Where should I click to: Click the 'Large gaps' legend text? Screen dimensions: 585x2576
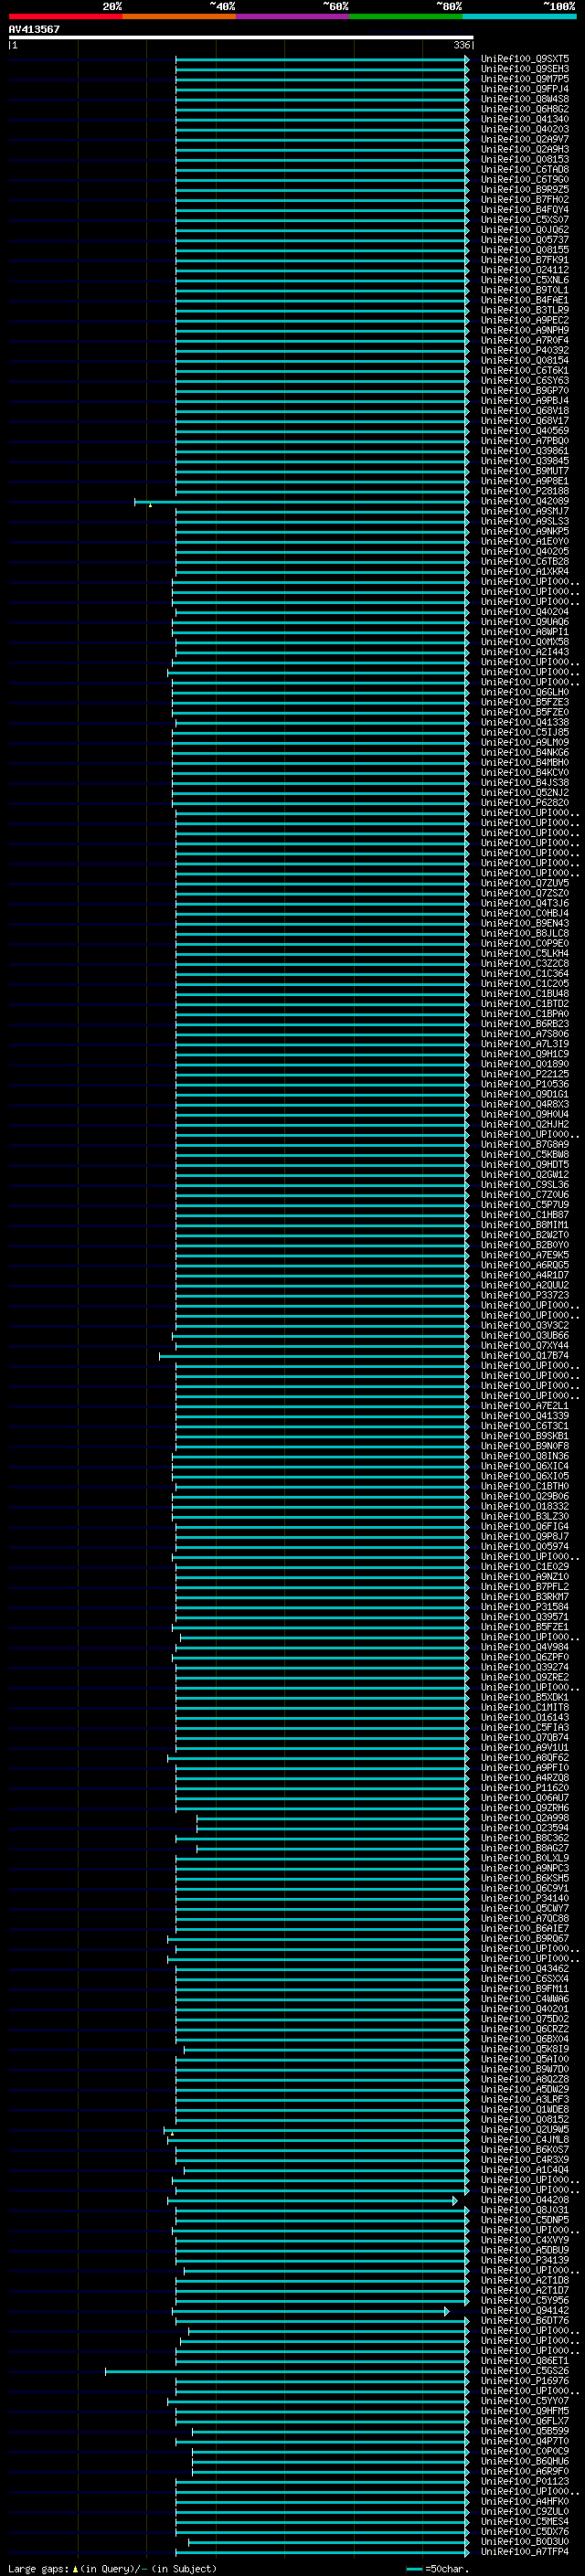tap(39, 2569)
